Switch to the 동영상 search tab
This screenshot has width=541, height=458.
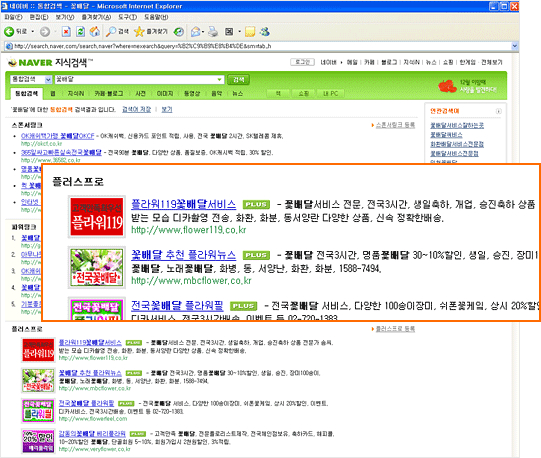pyautogui.click(x=192, y=94)
